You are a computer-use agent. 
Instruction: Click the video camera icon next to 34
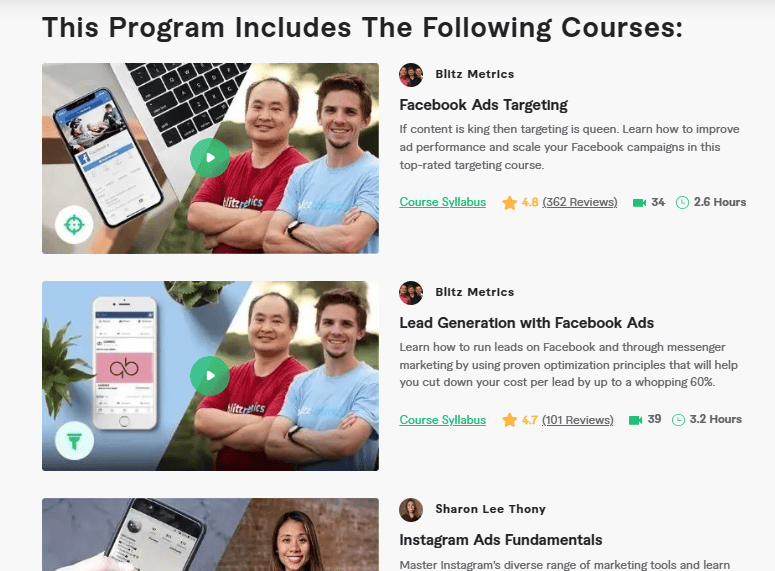(x=640, y=203)
